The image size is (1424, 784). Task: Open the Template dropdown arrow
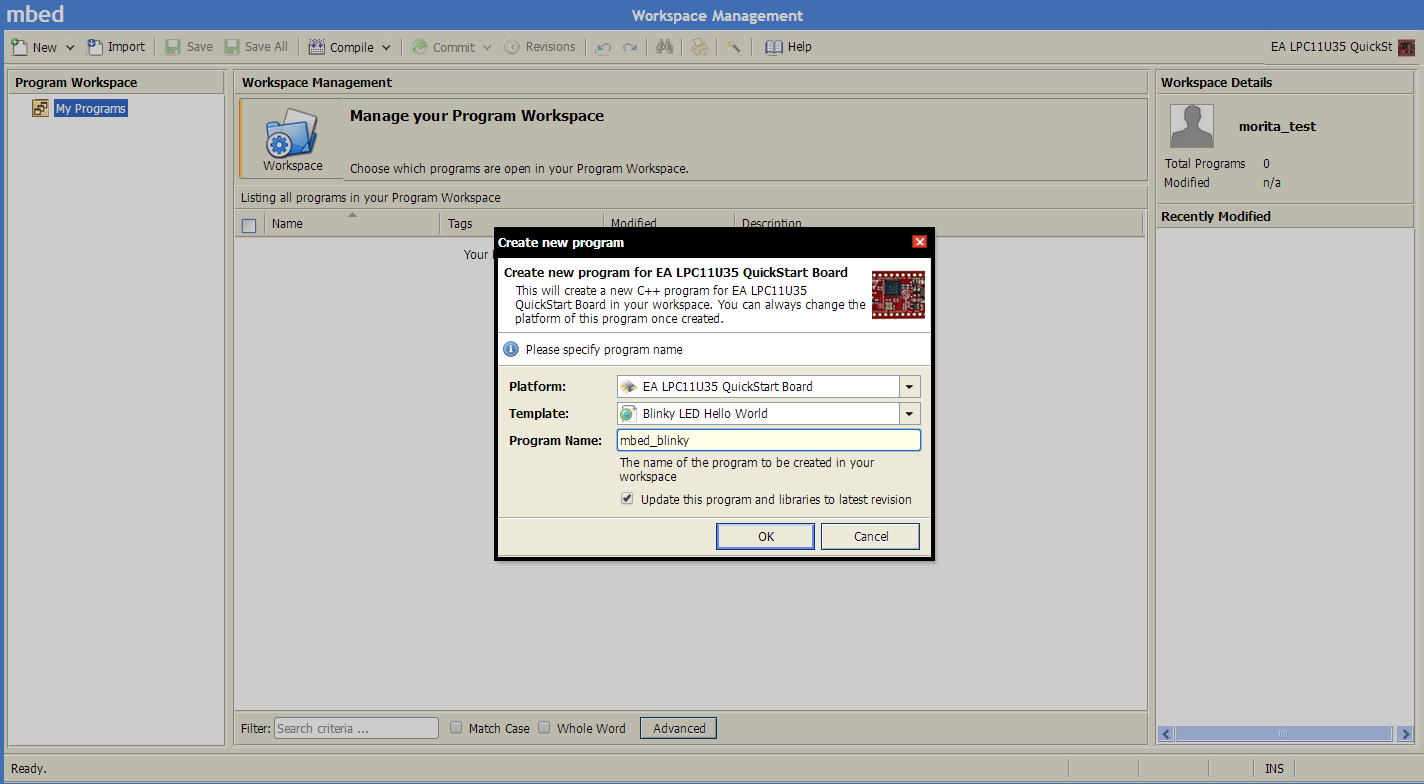pyautogui.click(x=909, y=413)
